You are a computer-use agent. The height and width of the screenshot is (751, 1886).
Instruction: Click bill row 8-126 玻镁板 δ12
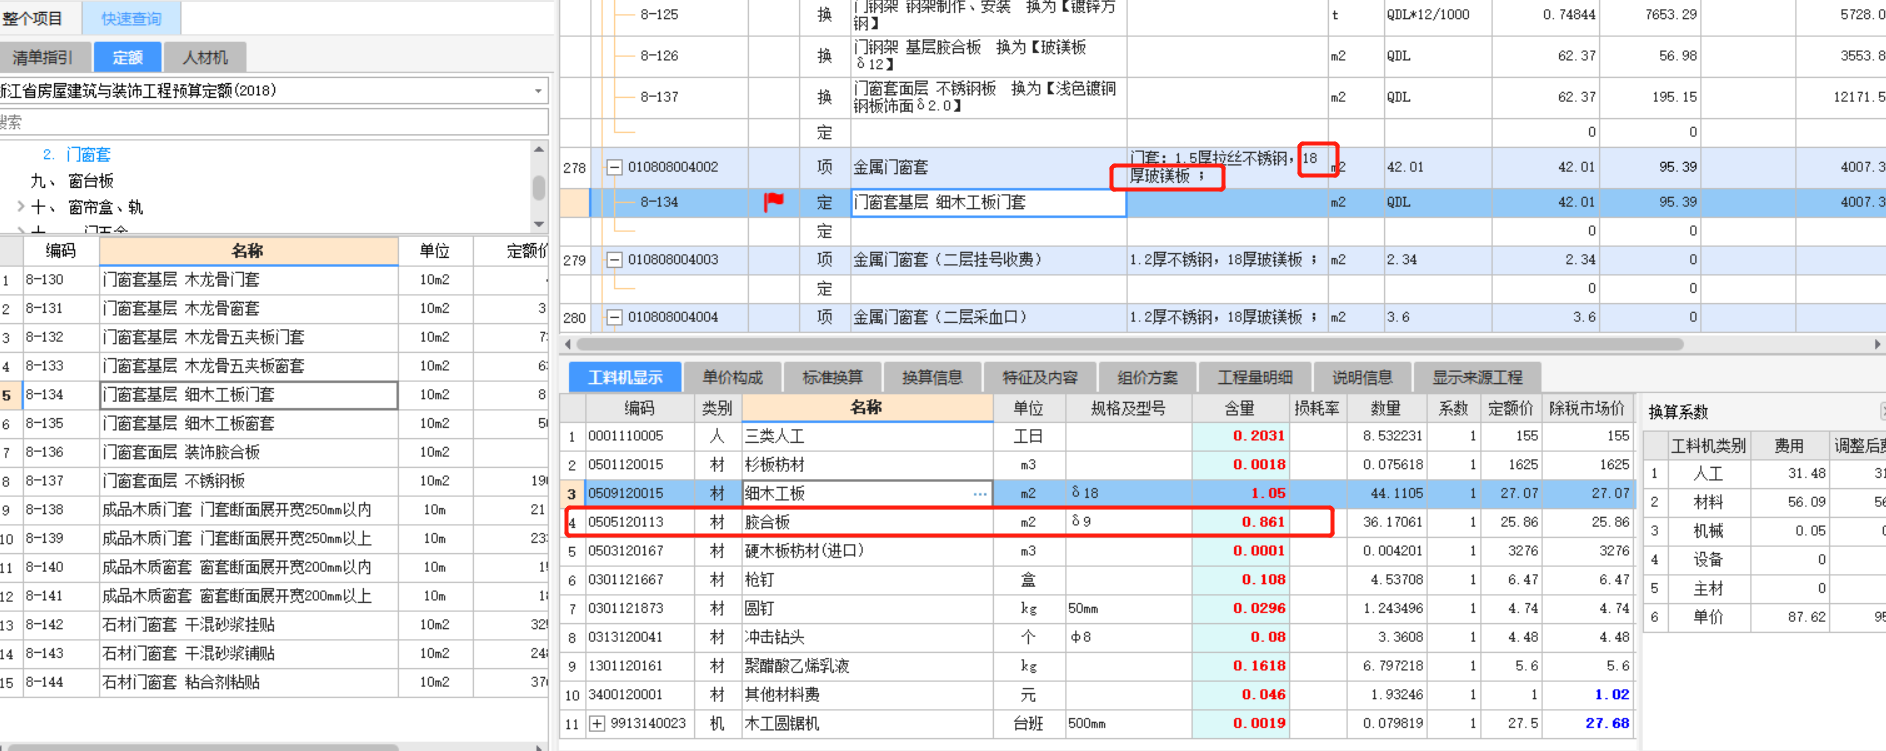1222,56
